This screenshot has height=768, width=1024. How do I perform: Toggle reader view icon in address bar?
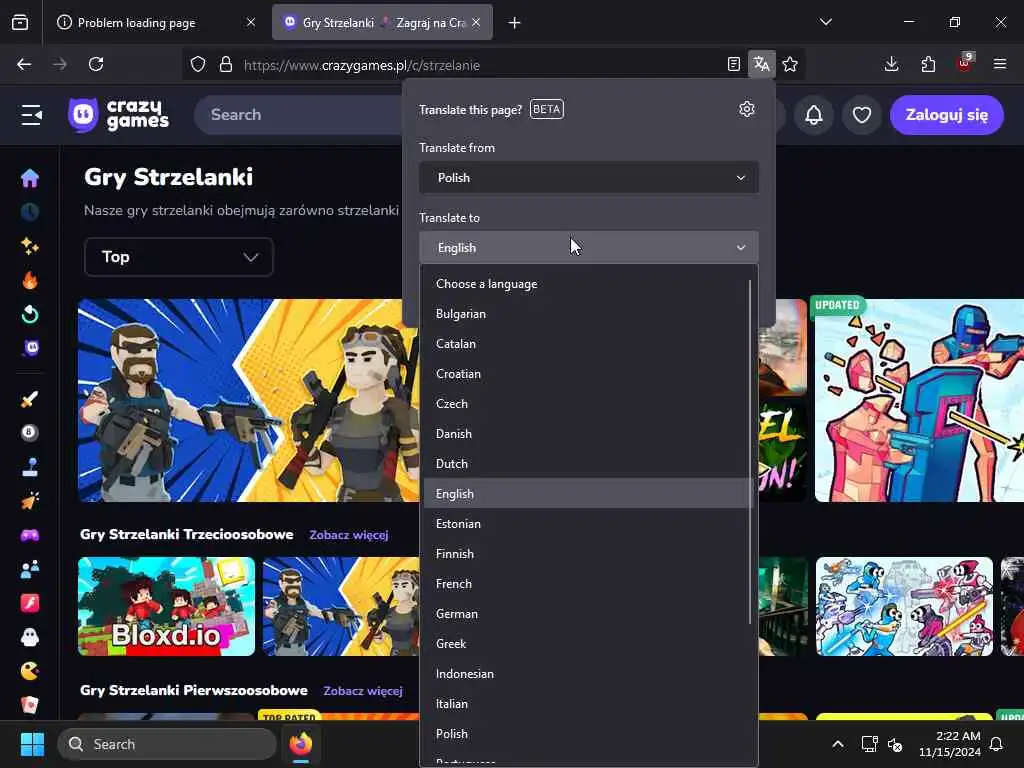coord(733,64)
